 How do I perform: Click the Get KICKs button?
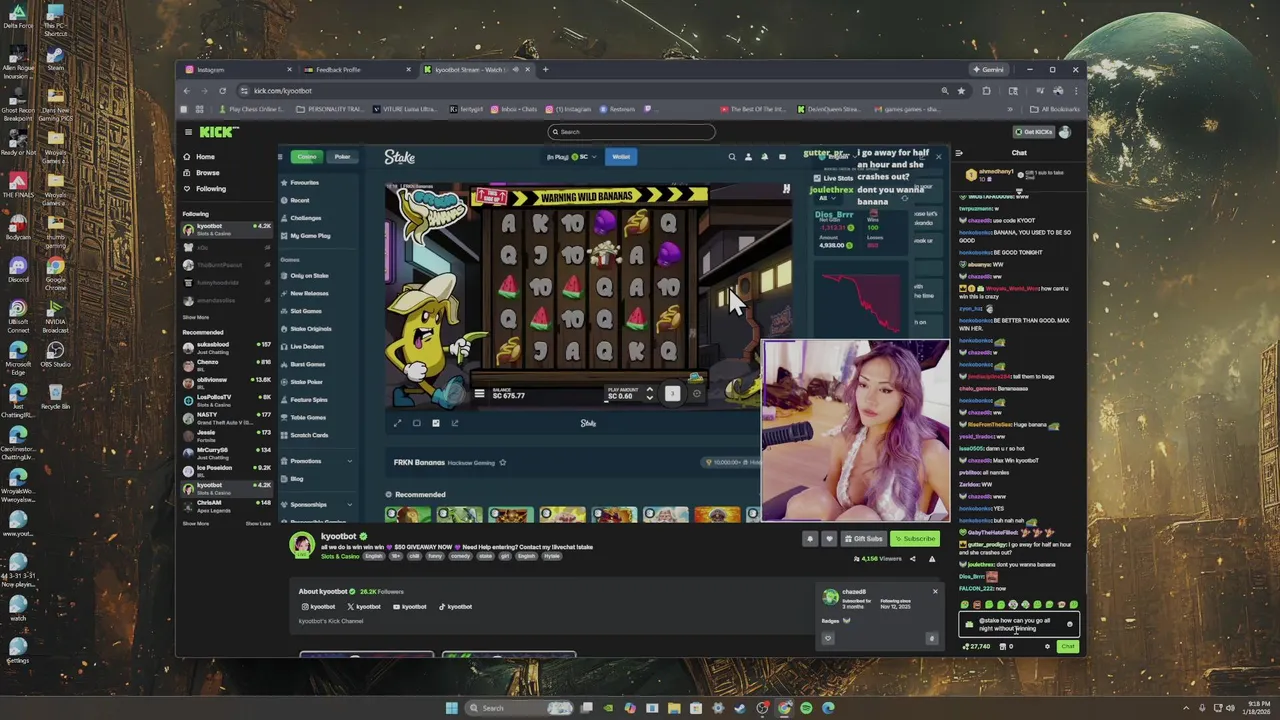(1033, 132)
